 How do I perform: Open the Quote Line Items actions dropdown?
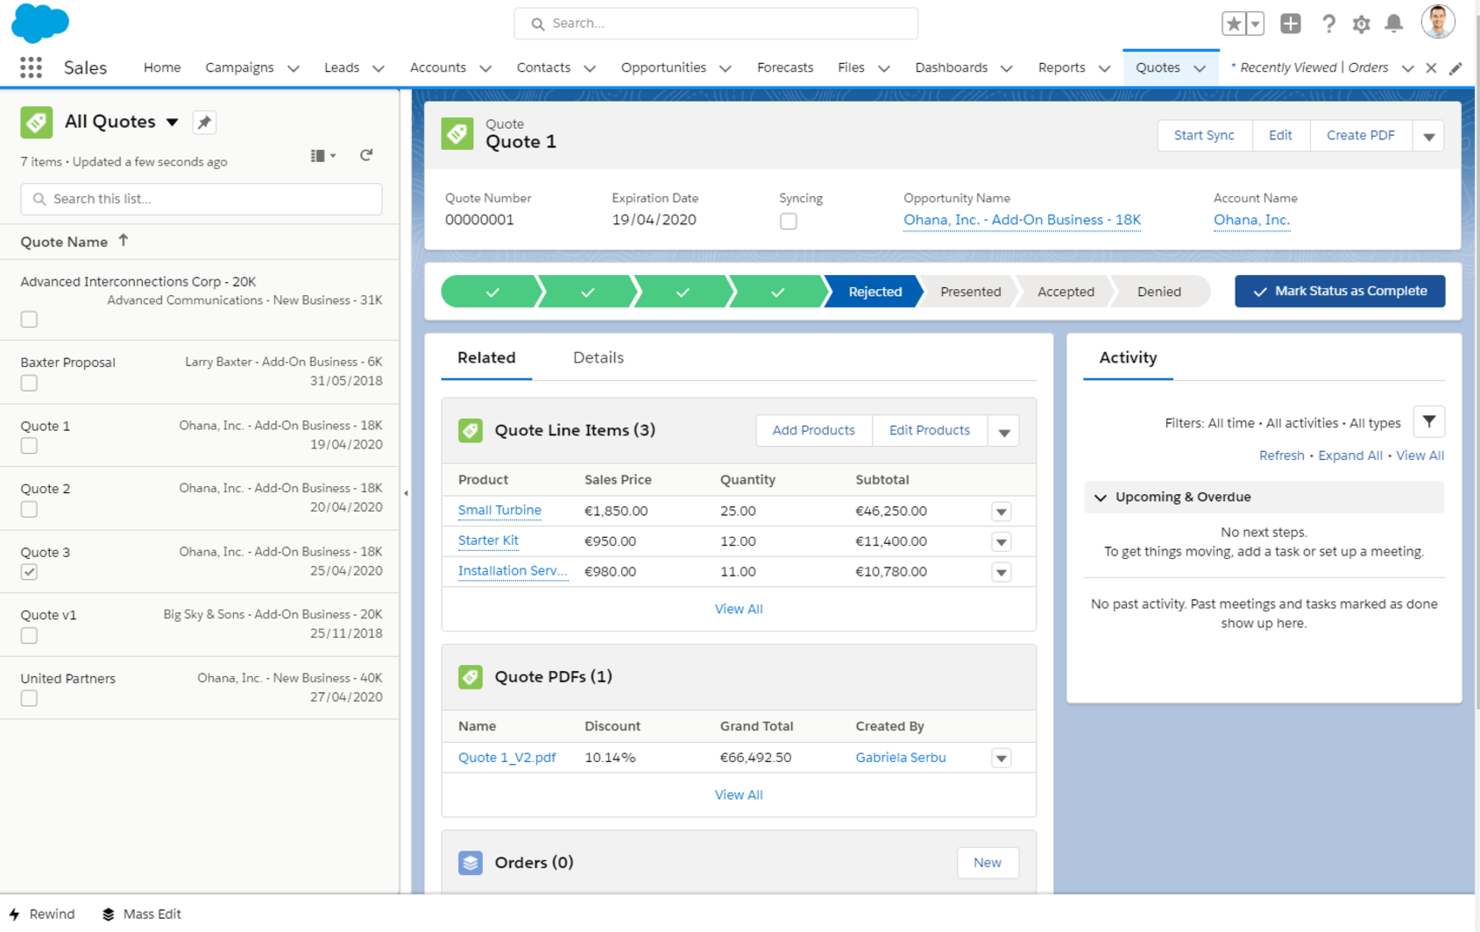click(1003, 431)
